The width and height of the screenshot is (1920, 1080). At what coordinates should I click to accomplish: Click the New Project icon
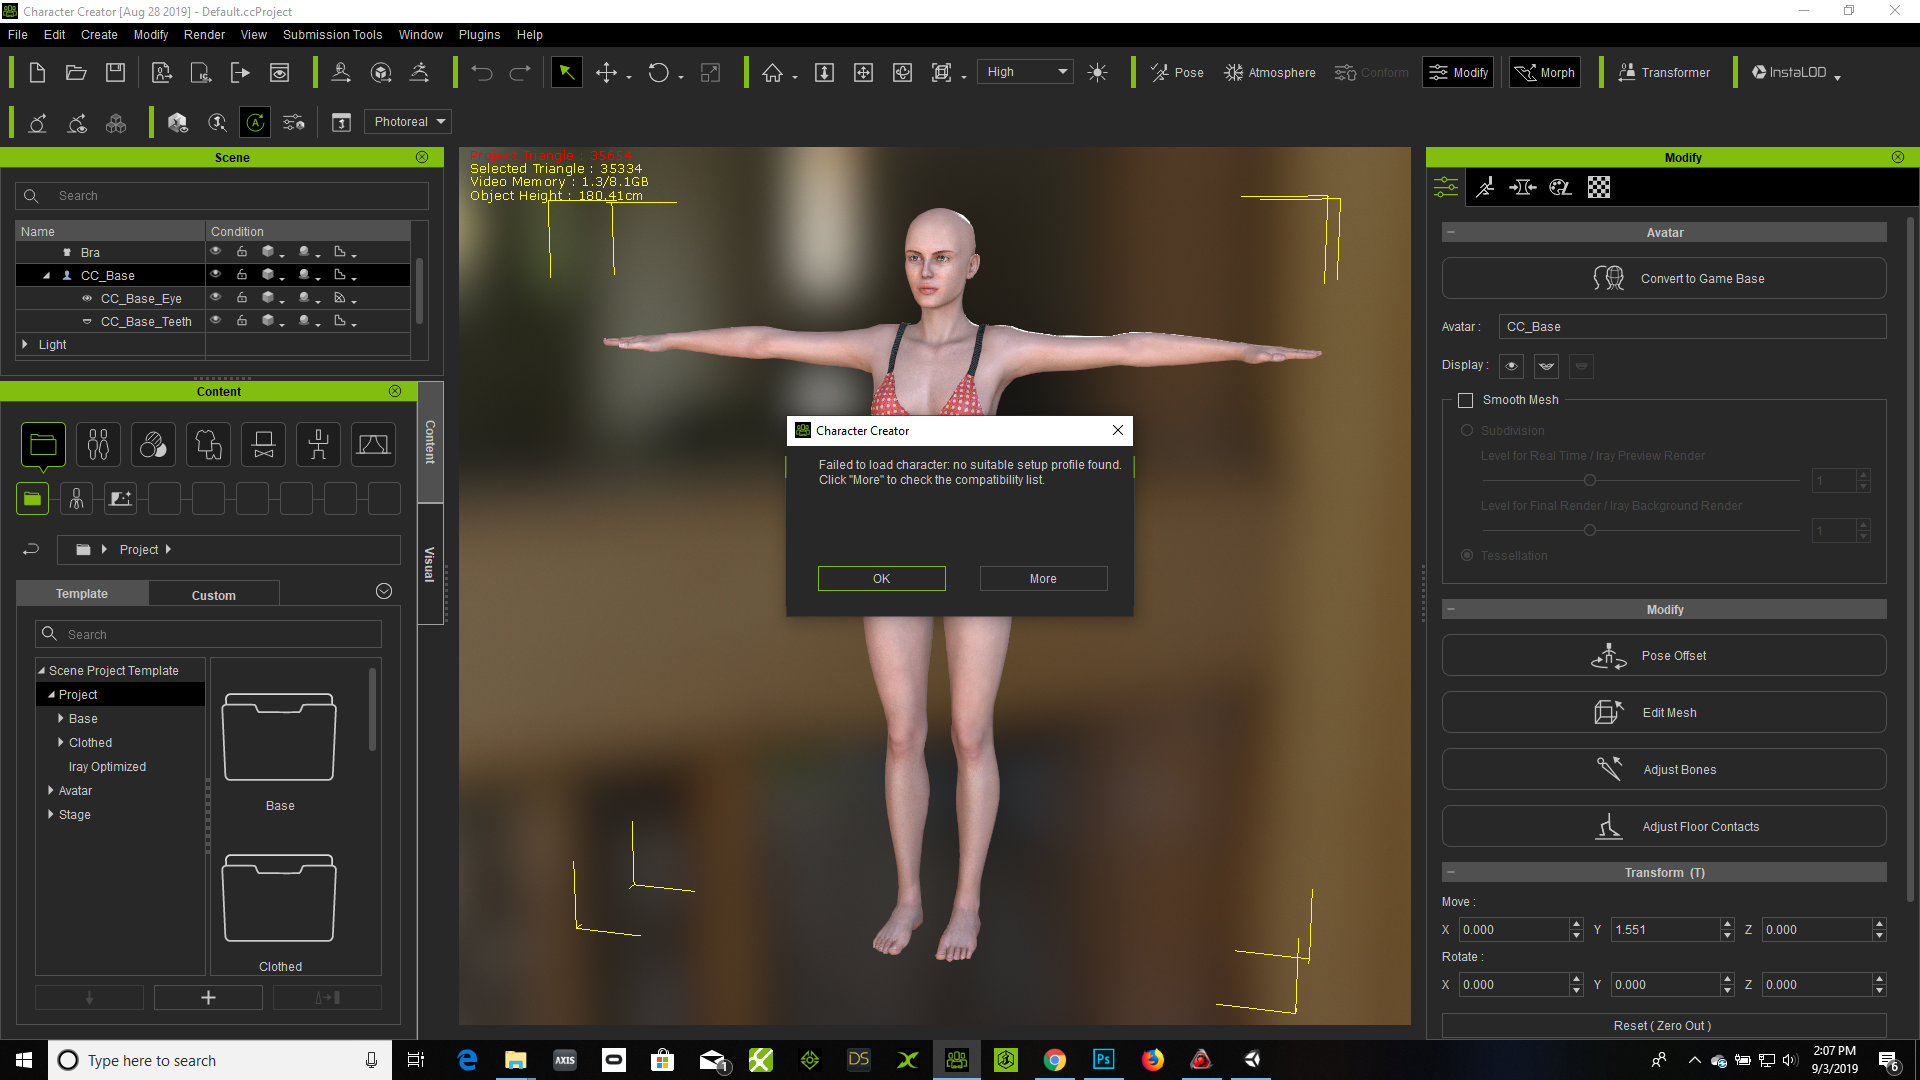click(37, 72)
